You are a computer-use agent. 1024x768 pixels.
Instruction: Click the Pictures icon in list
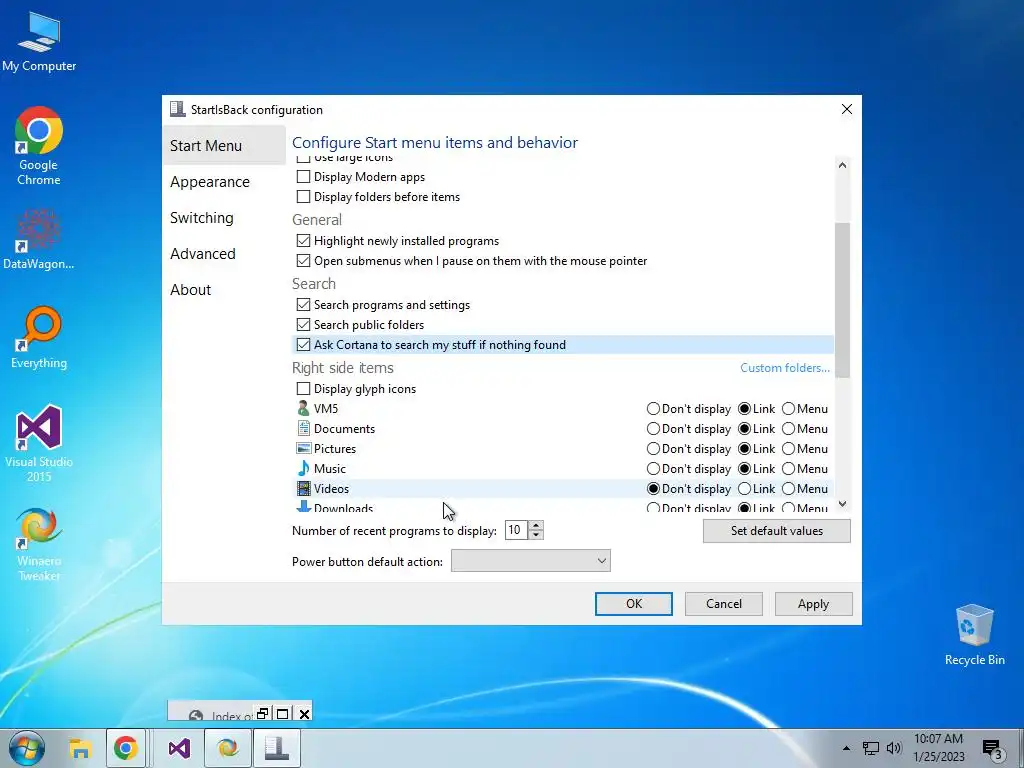pyautogui.click(x=303, y=449)
